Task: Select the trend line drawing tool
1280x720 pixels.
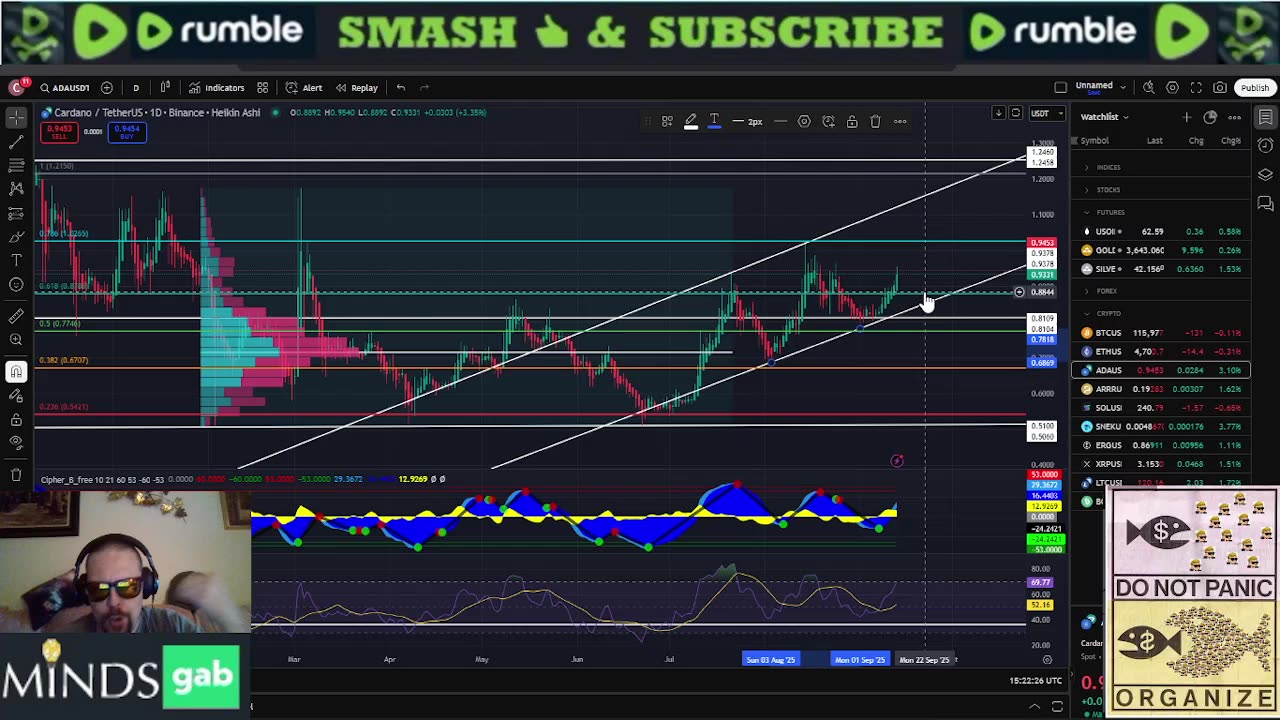Action: [x=16, y=142]
